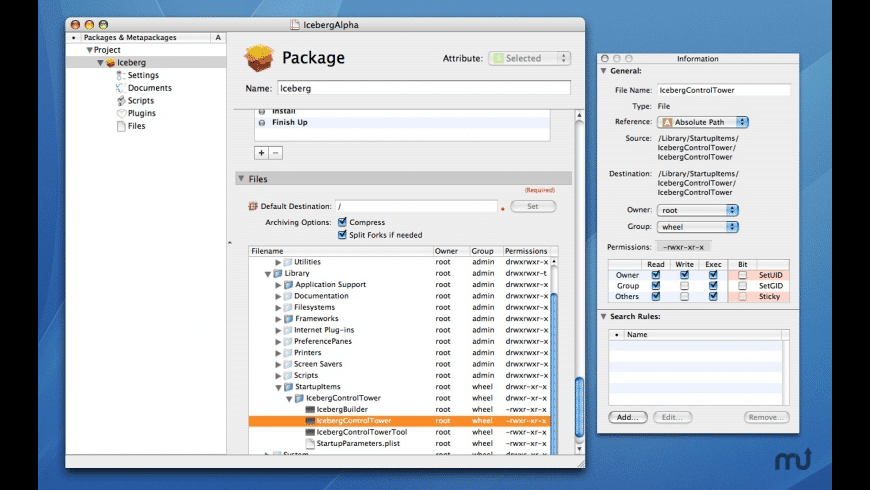Open the Documents item icon
The width and height of the screenshot is (870, 490).
click(120, 88)
